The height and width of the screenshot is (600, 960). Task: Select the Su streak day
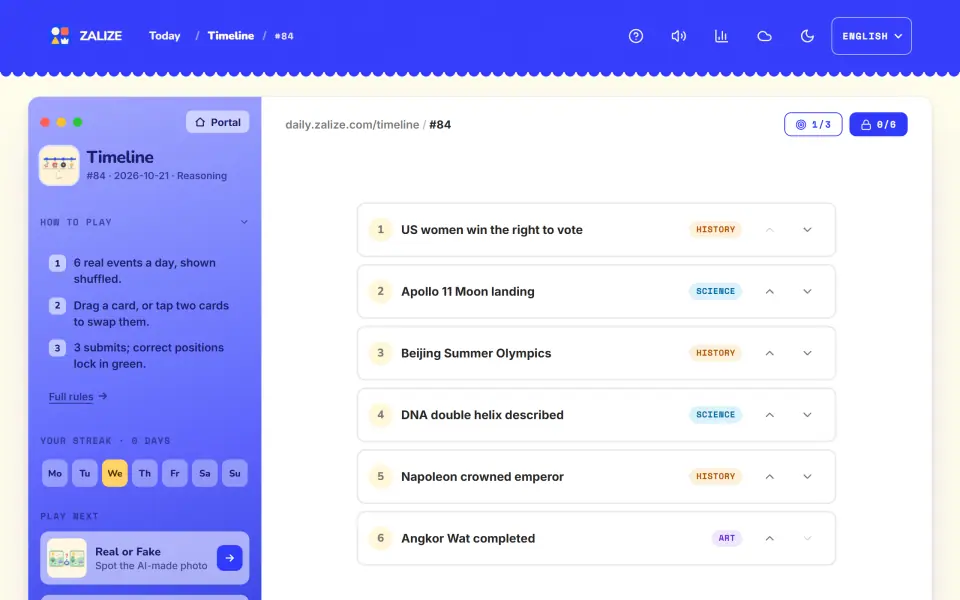pyautogui.click(x=234, y=473)
